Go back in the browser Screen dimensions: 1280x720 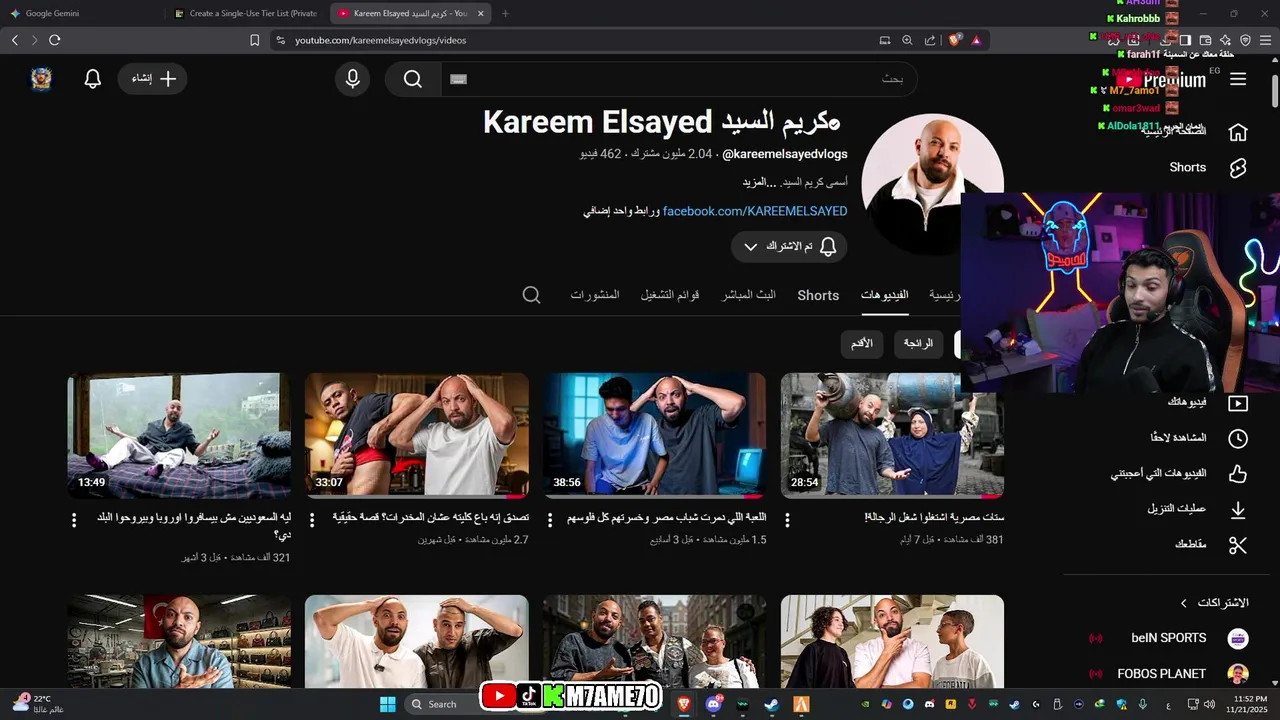[x=15, y=40]
